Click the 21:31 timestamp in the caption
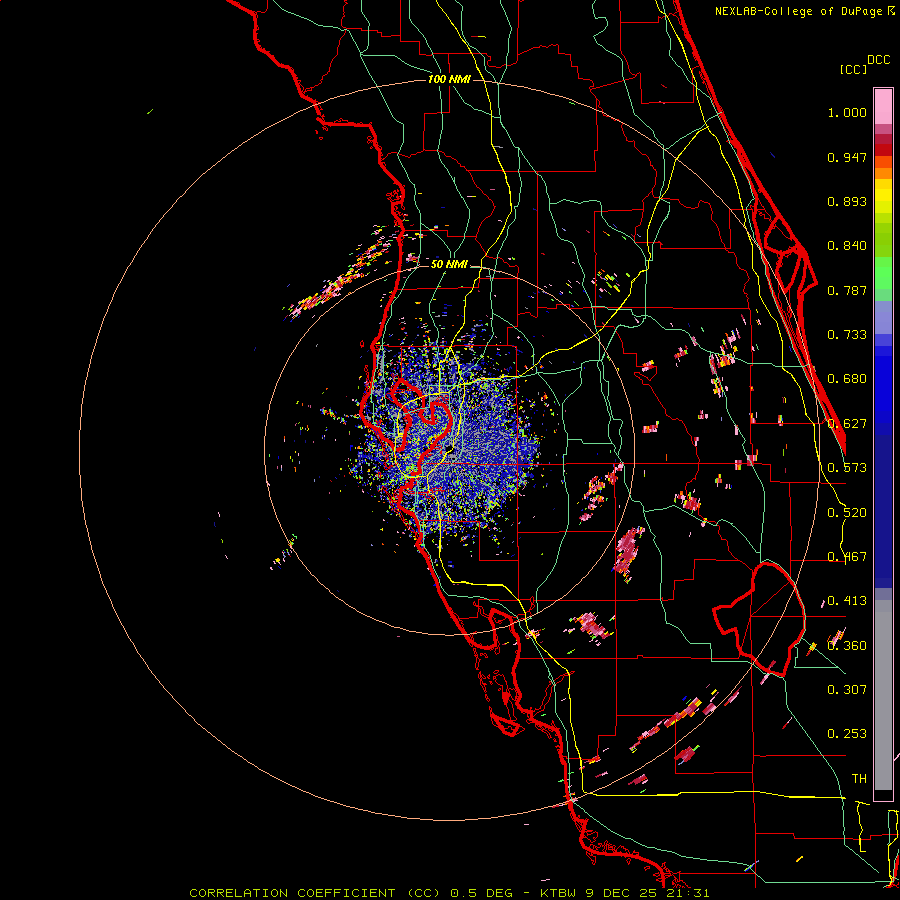900x900 pixels. [690, 893]
